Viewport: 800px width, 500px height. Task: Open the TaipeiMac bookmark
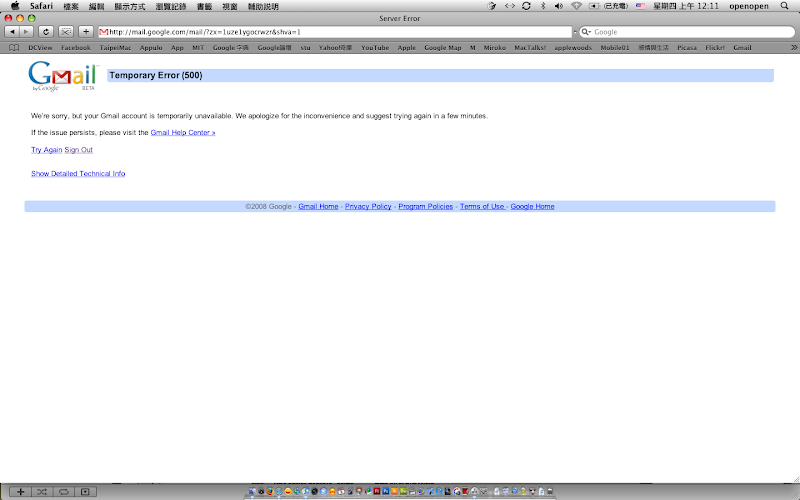tap(115, 47)
